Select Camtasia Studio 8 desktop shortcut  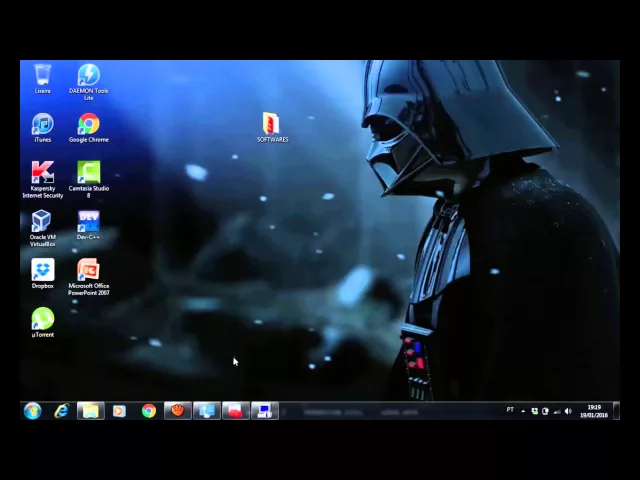89,180
